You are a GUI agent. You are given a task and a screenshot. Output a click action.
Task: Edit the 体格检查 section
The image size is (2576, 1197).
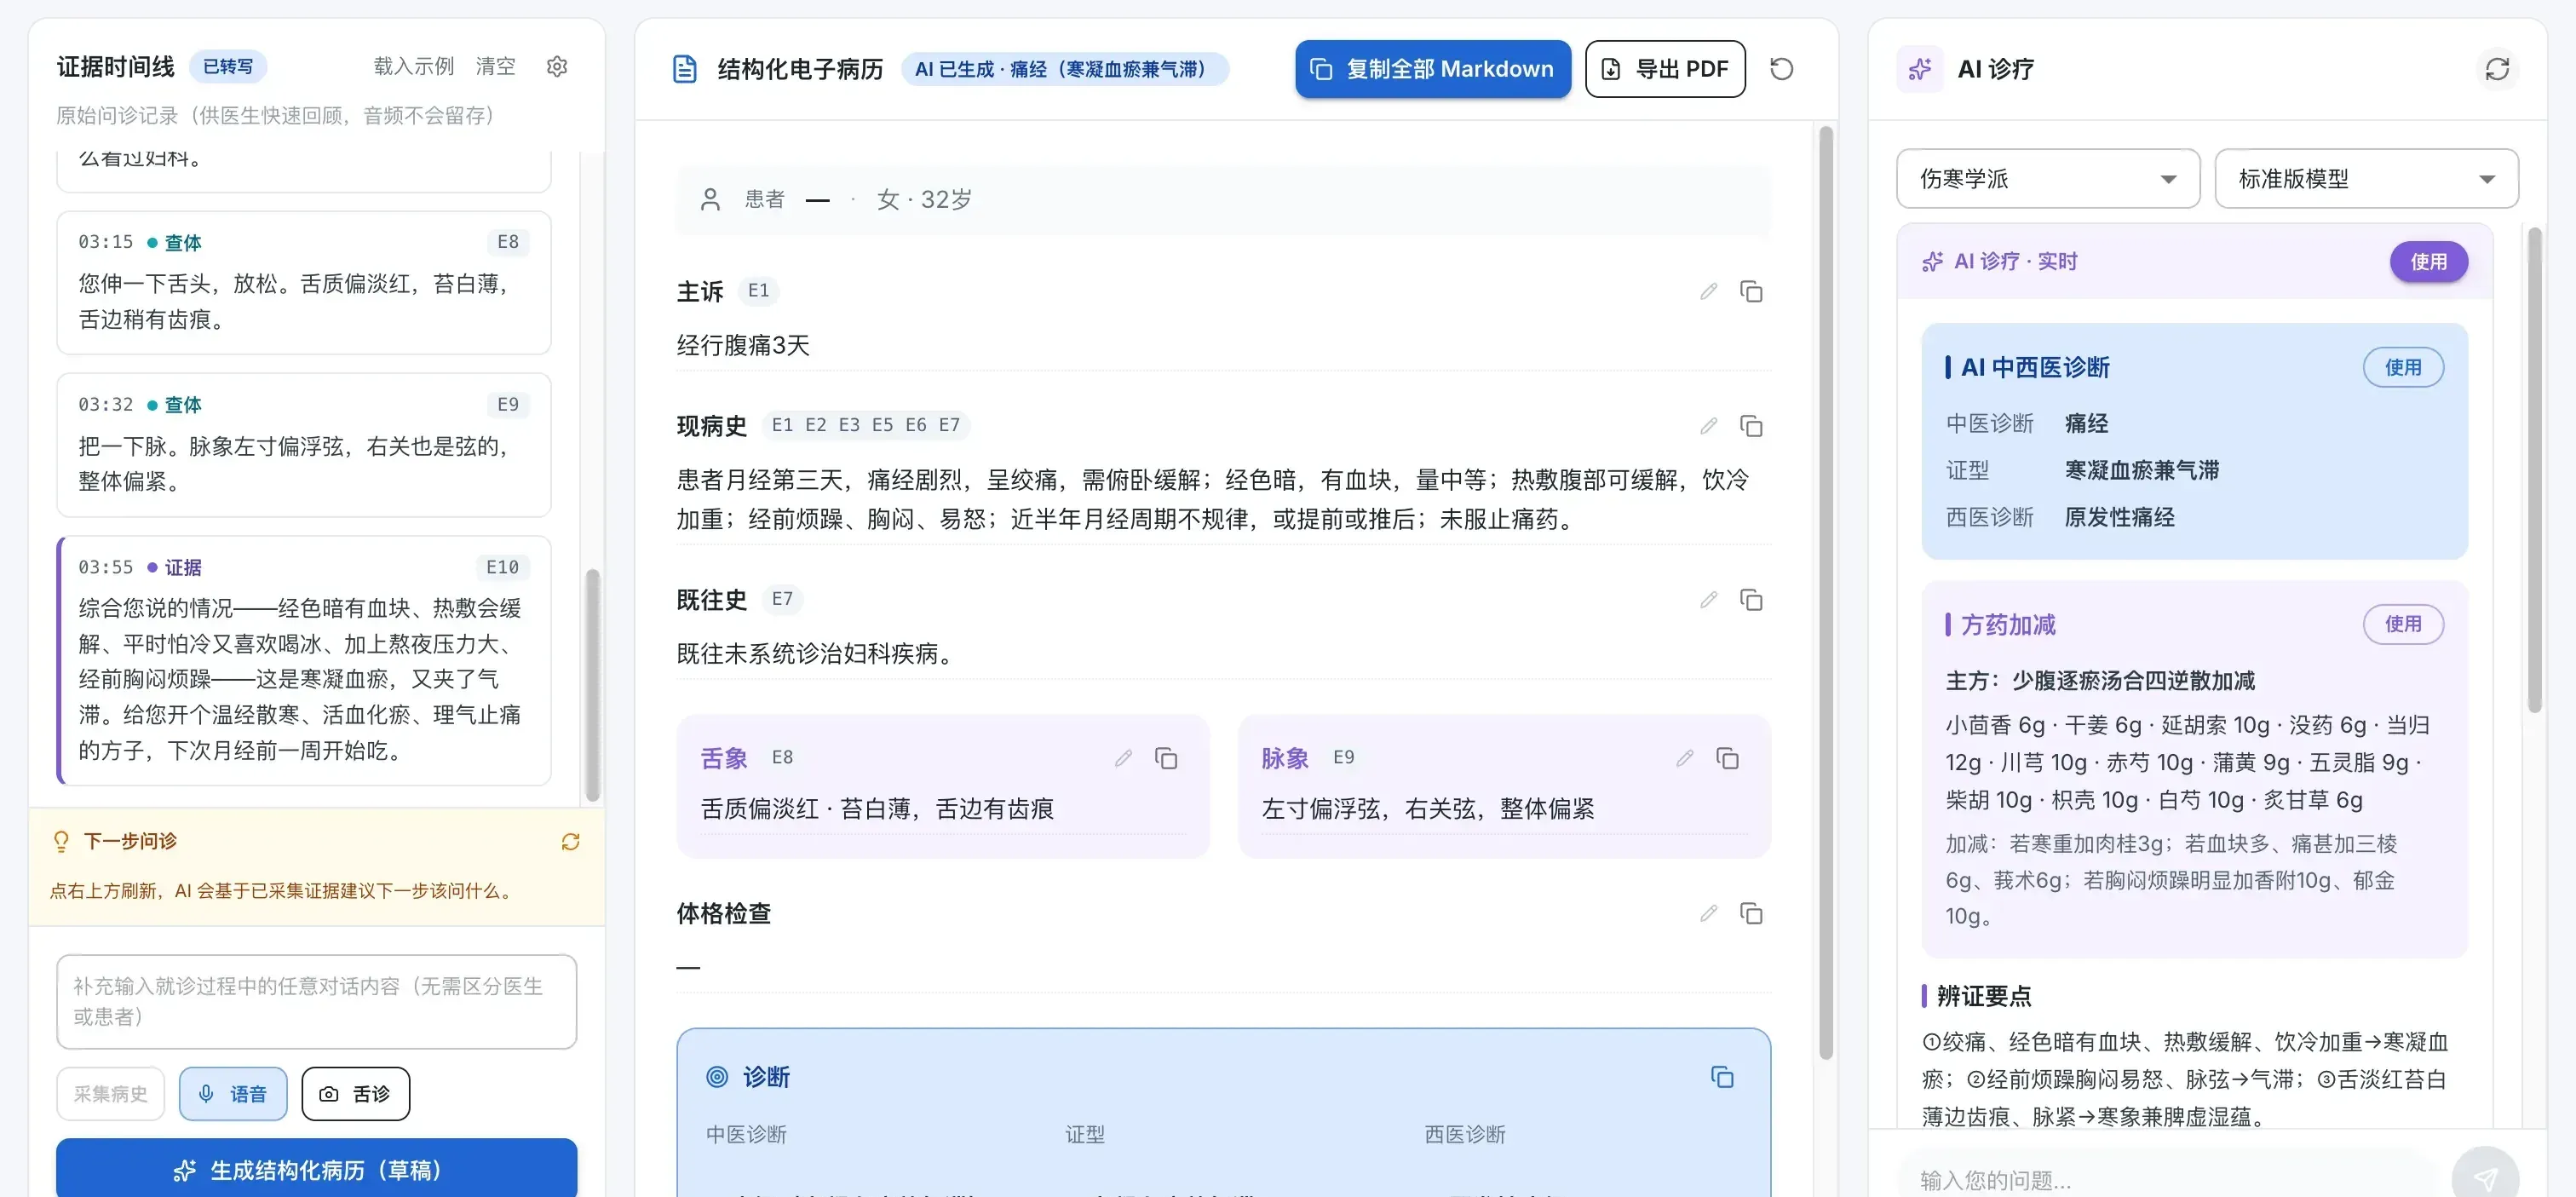pyautogui.click(x=1708, y=913)
